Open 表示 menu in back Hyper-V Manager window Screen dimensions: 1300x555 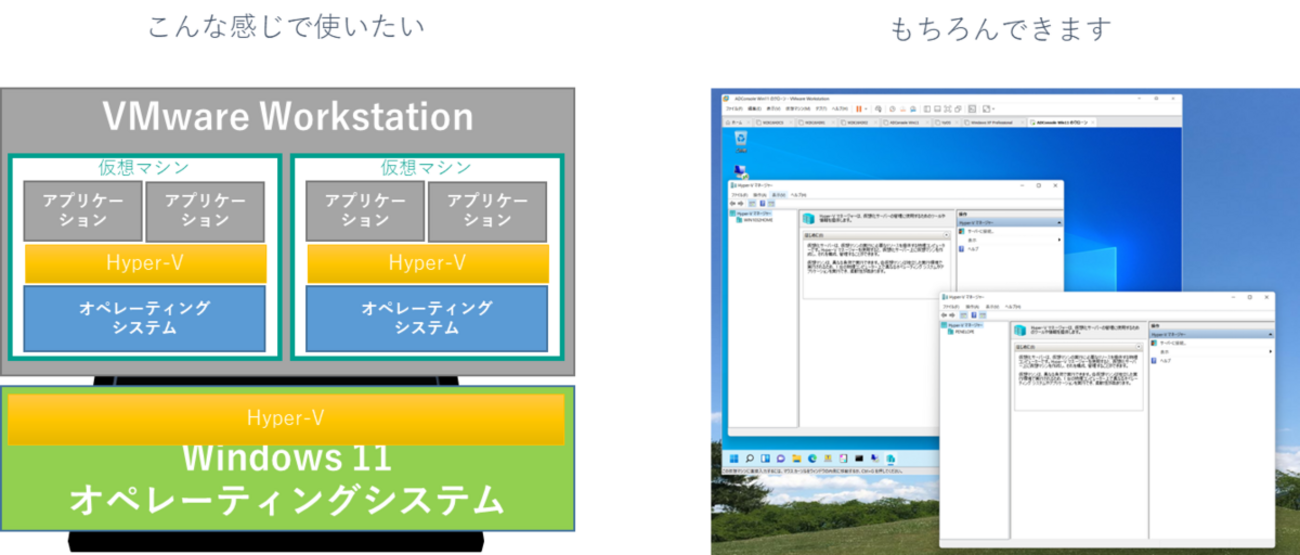779,195
